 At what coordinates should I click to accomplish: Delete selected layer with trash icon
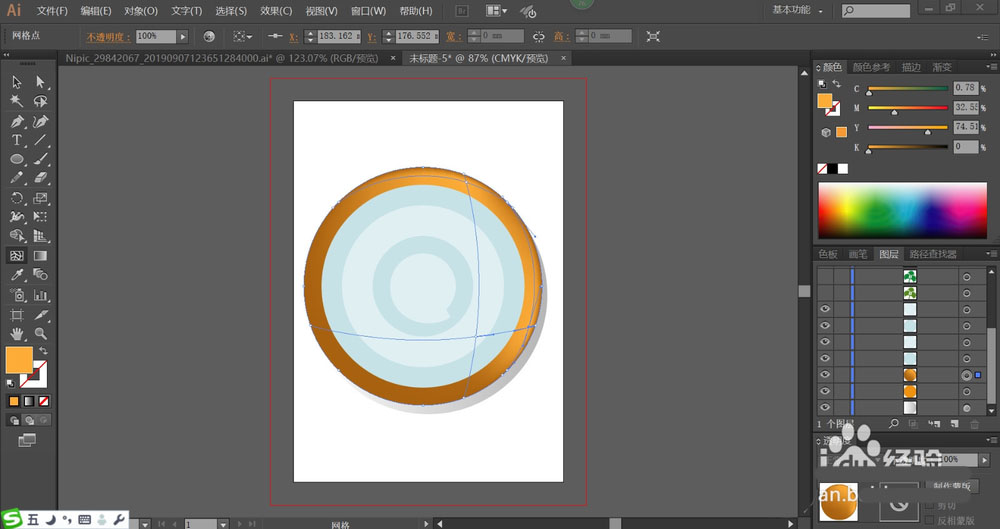click(x=974, y=424)
